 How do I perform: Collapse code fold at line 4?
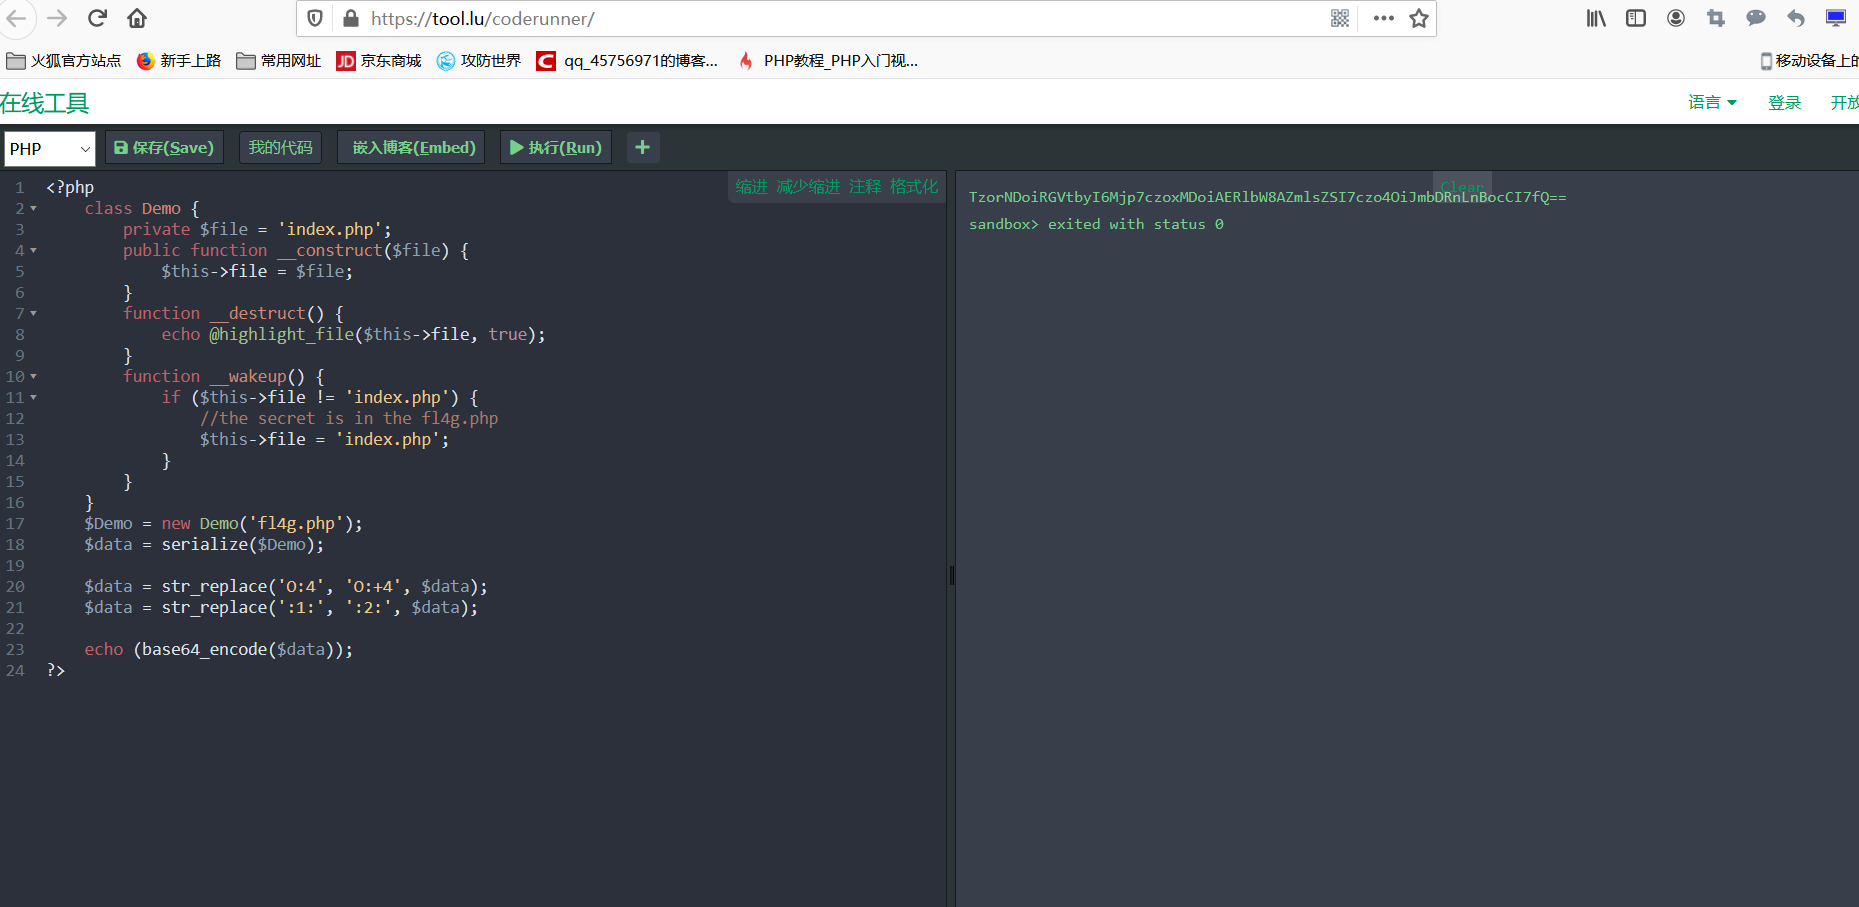(33, 250)
